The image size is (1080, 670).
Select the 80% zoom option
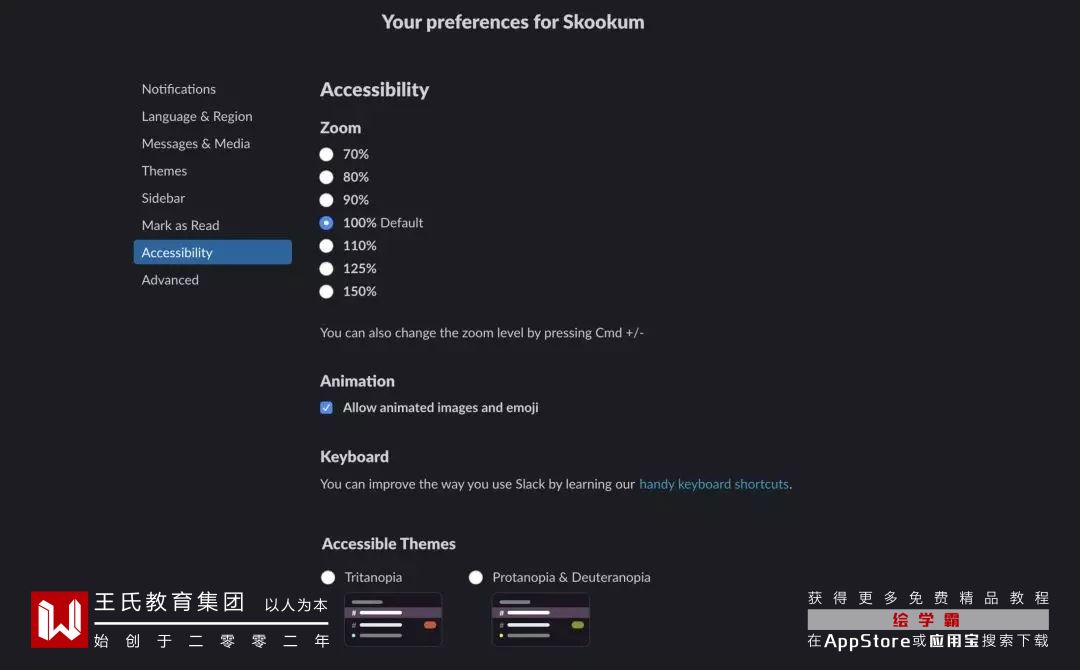(x=326, y=177)
